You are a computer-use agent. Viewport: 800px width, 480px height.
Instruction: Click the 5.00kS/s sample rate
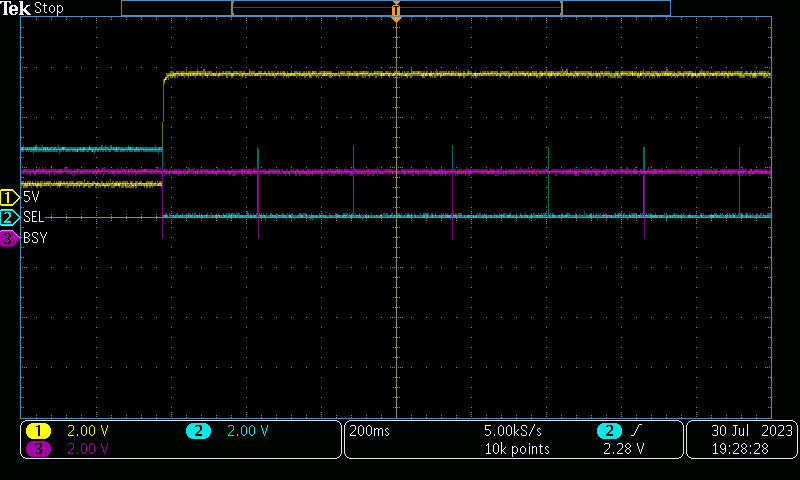[x=513, y=431]
